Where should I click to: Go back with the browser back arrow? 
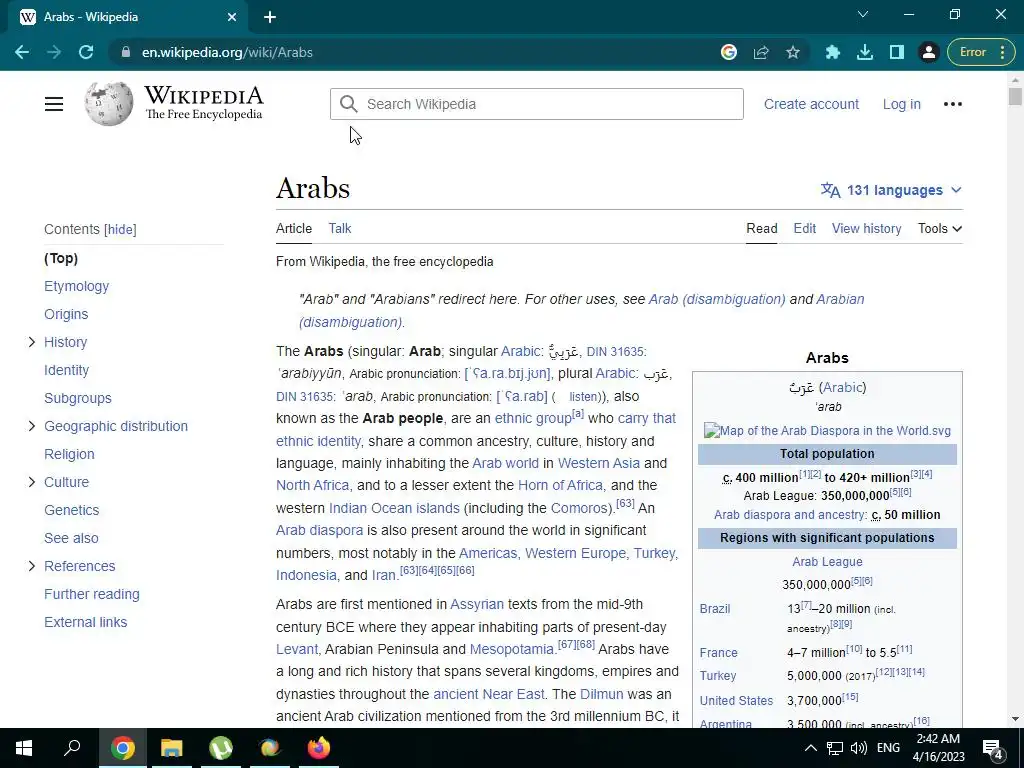[x=22, y=52]
